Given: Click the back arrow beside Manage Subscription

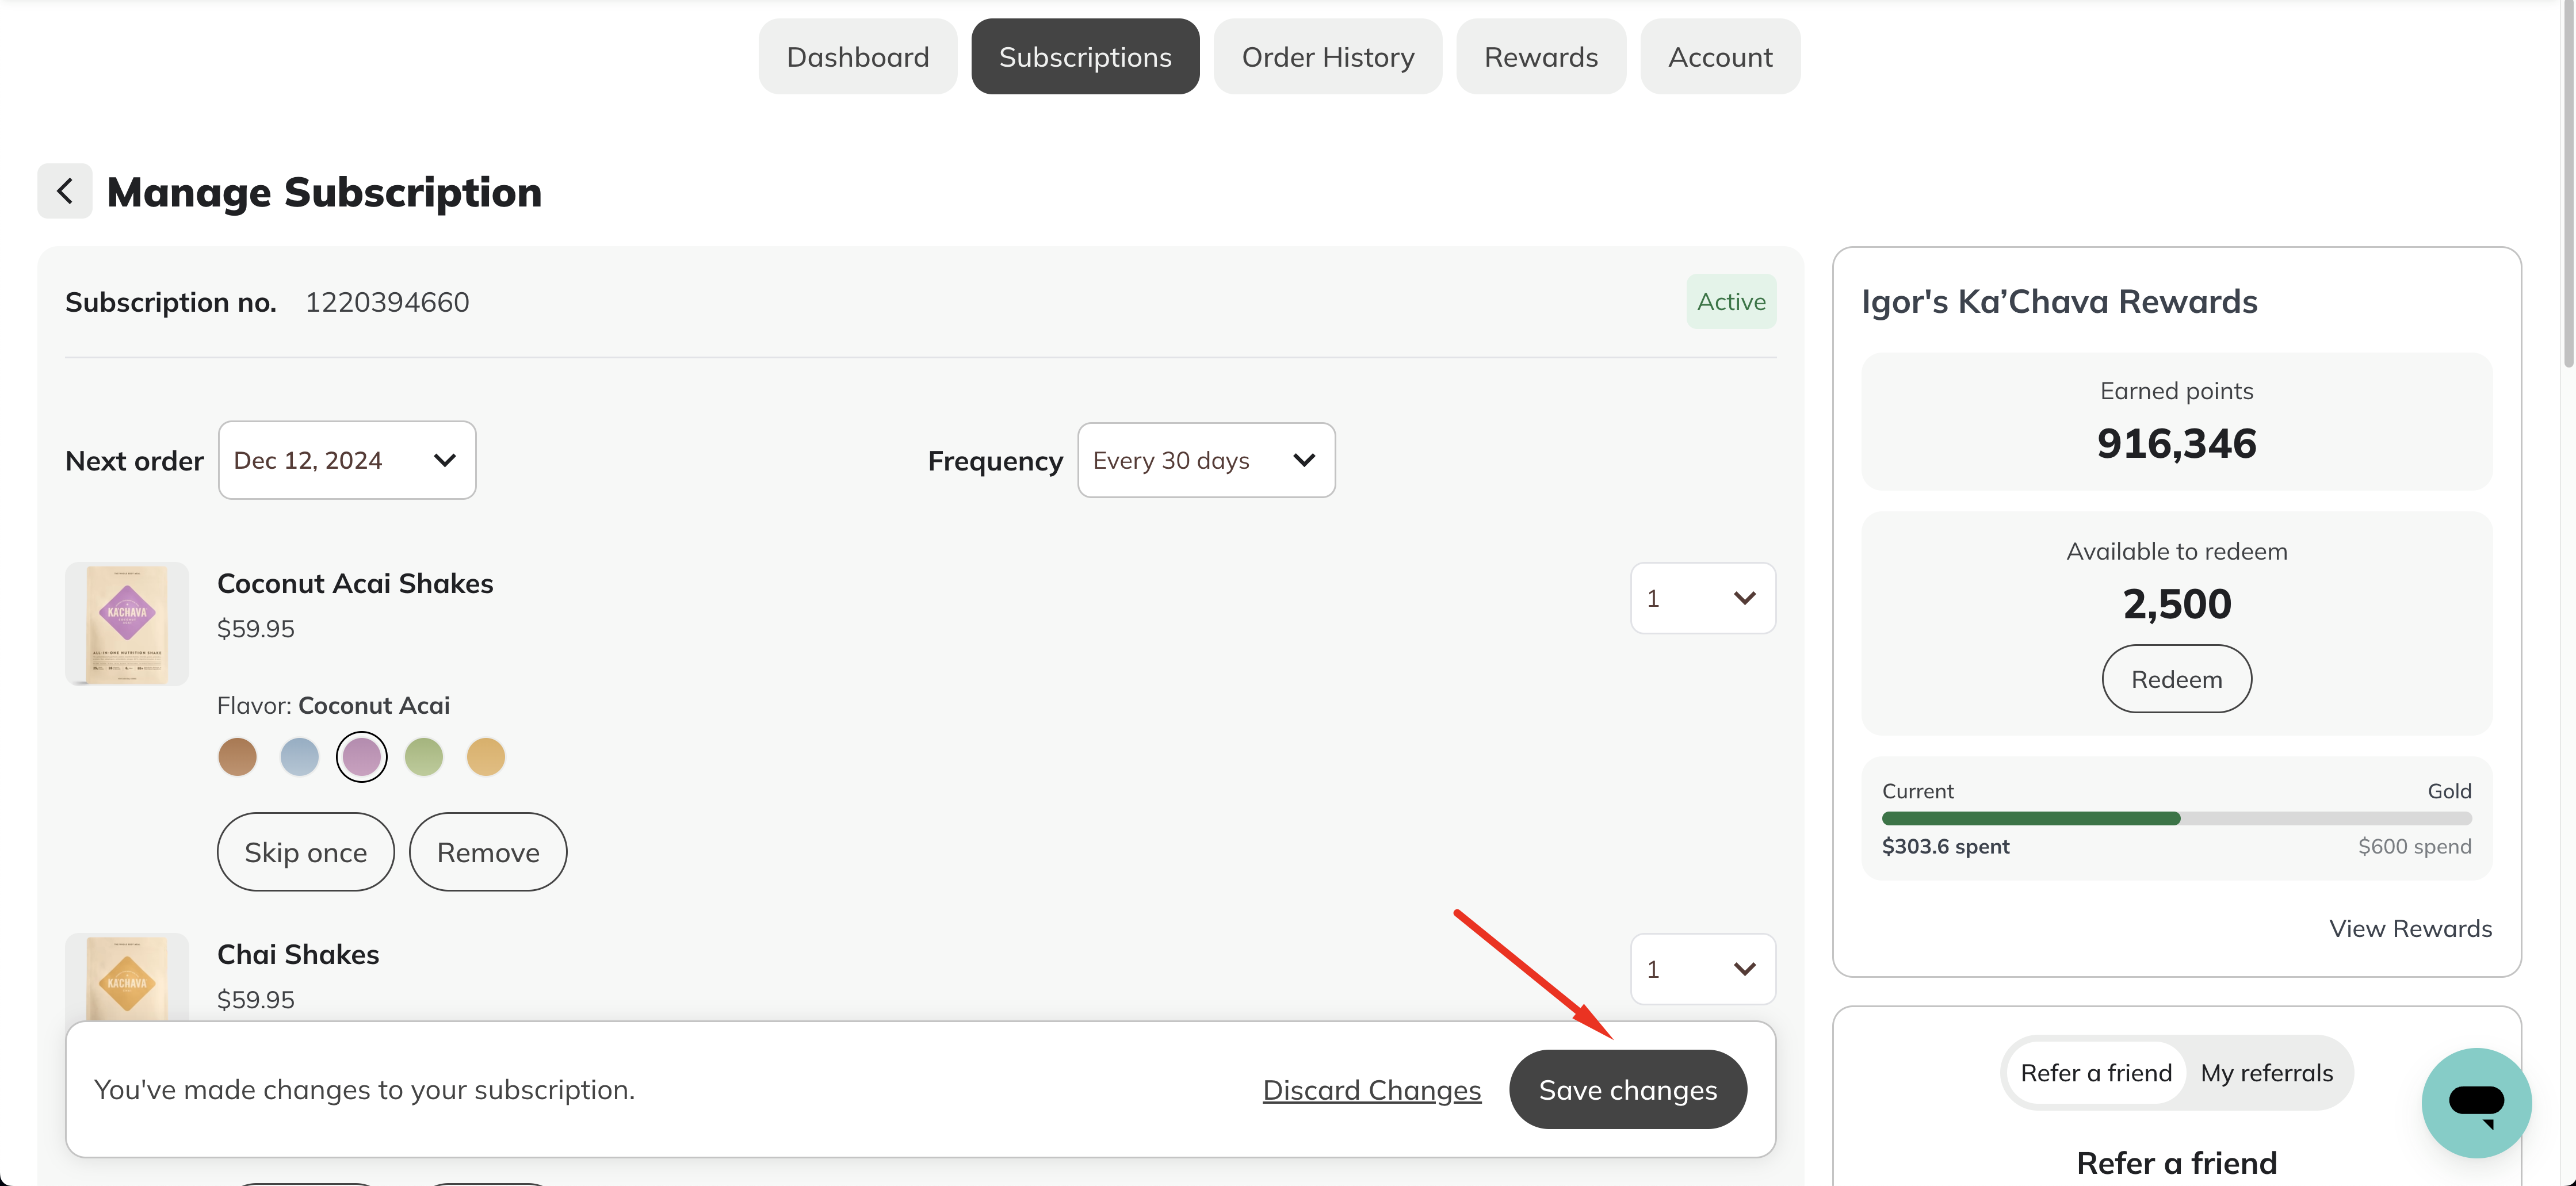Looking at the screenshot, I should [x=65, y=191].
